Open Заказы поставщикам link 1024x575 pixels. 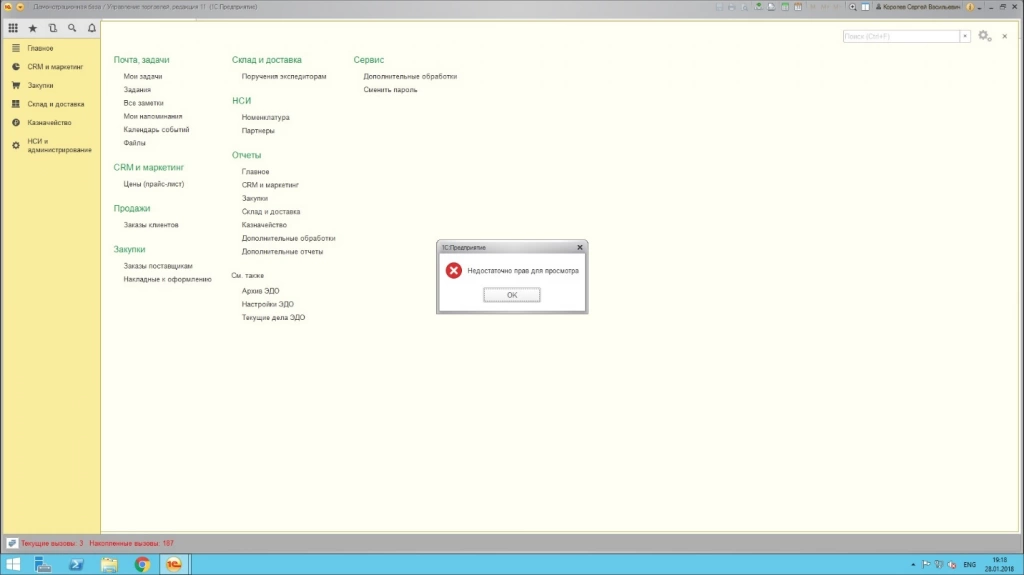point(158,266)
